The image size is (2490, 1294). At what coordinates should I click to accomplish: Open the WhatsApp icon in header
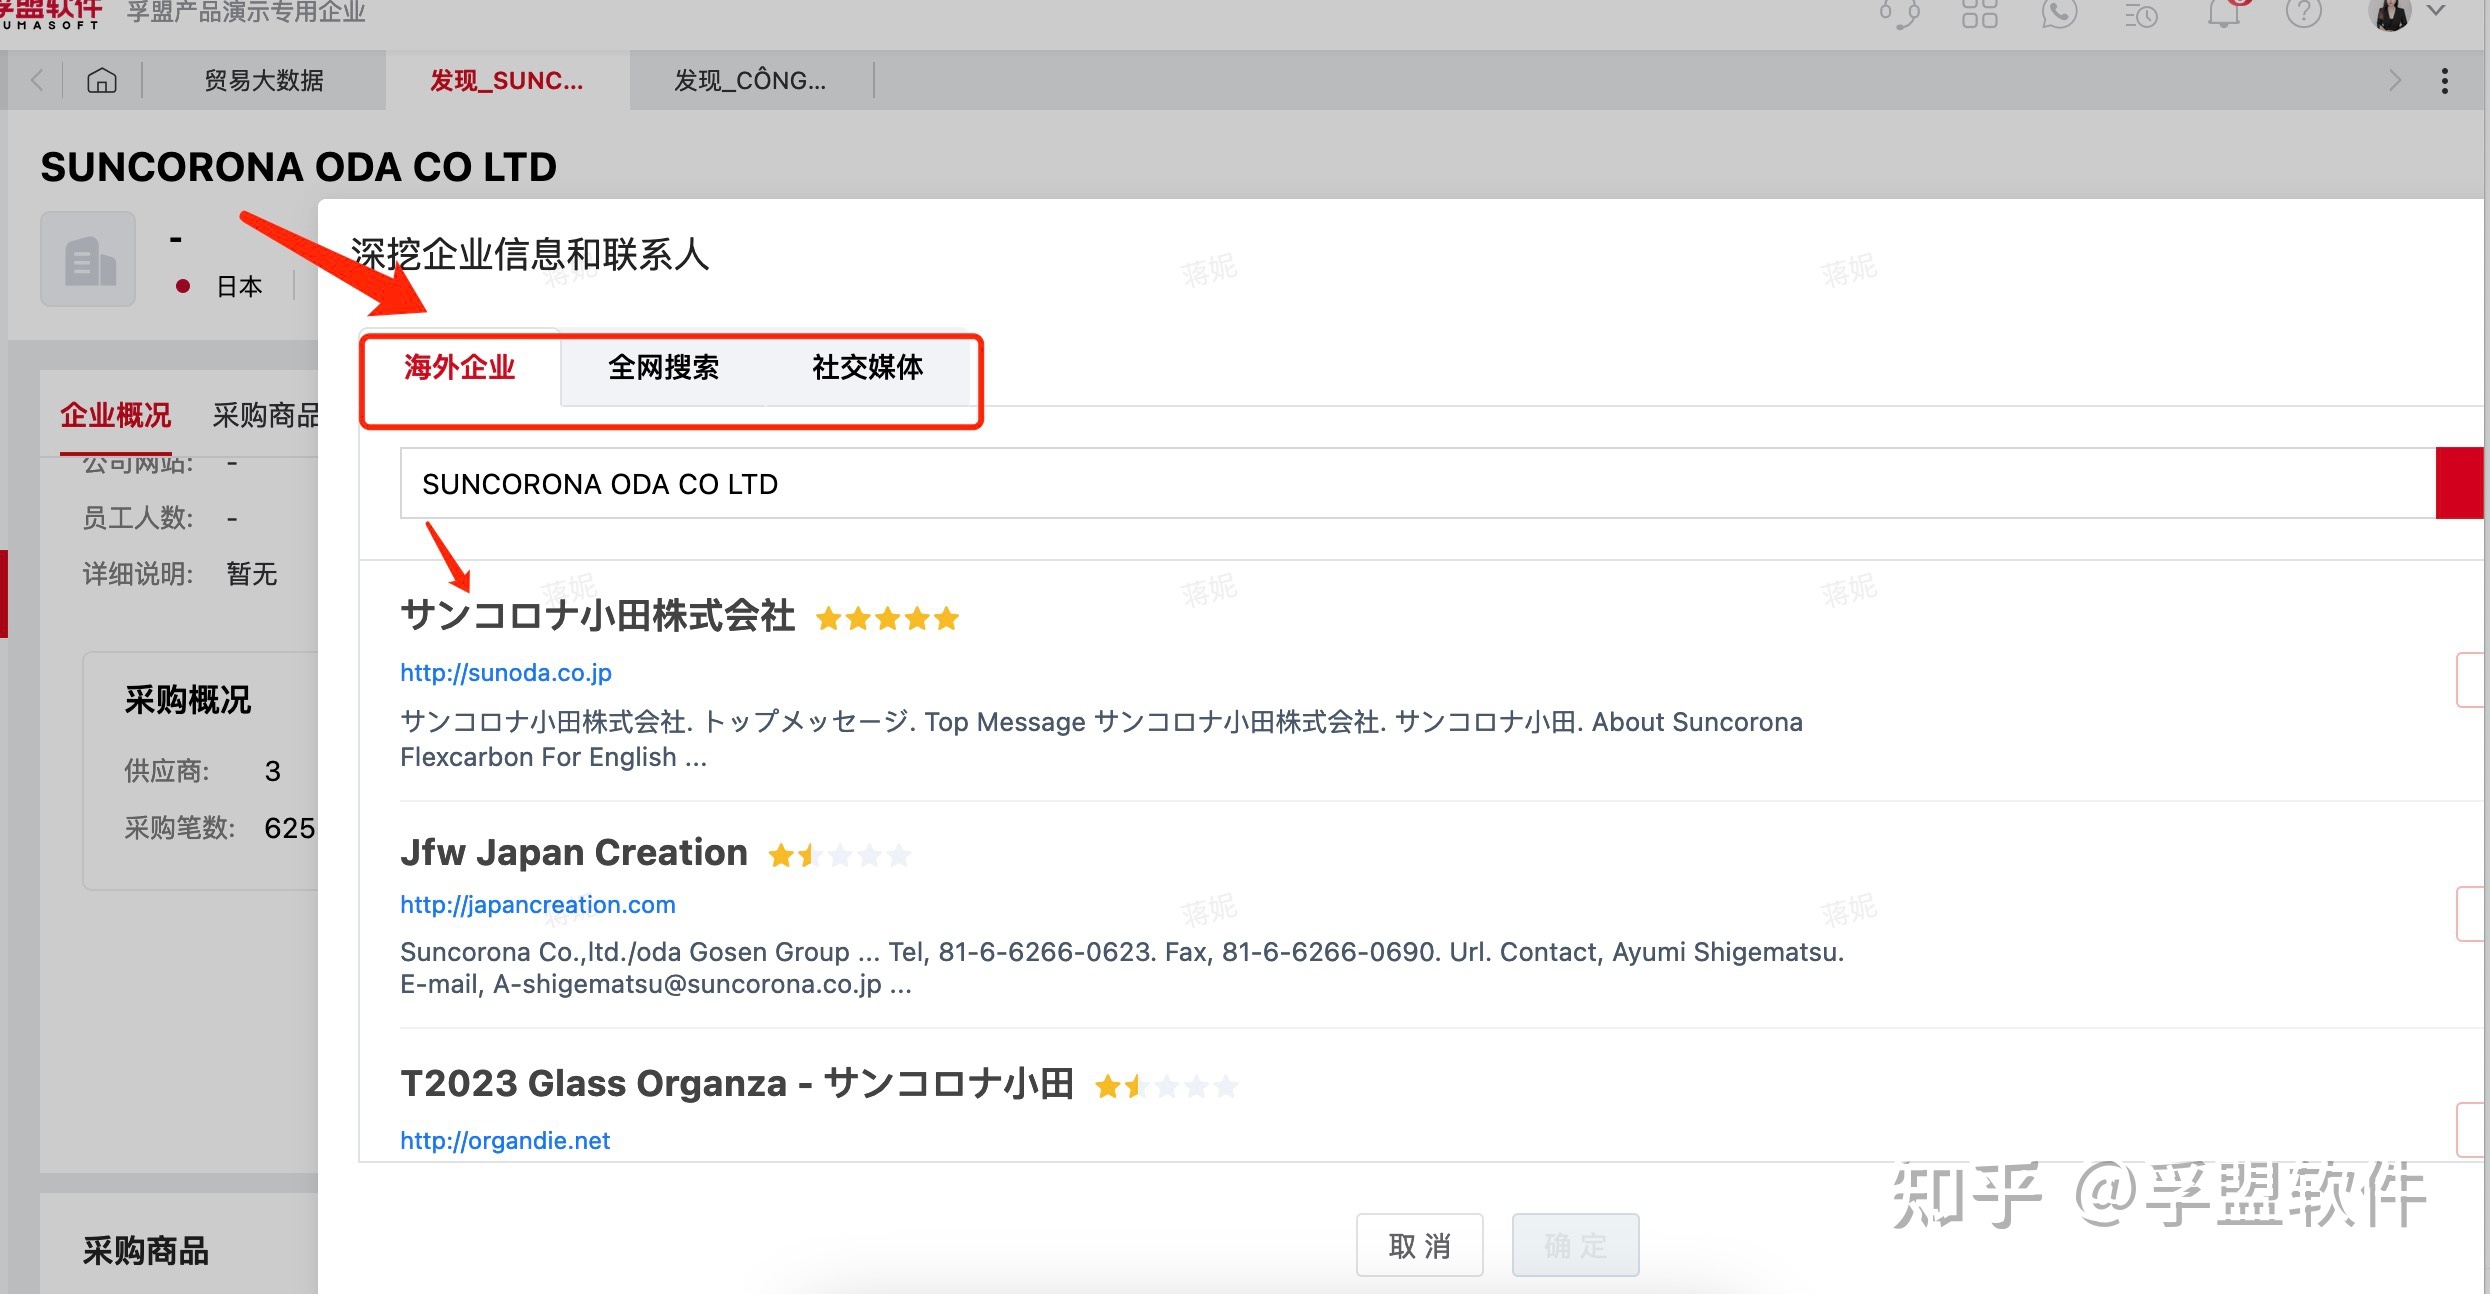(x=2060, y=14)
